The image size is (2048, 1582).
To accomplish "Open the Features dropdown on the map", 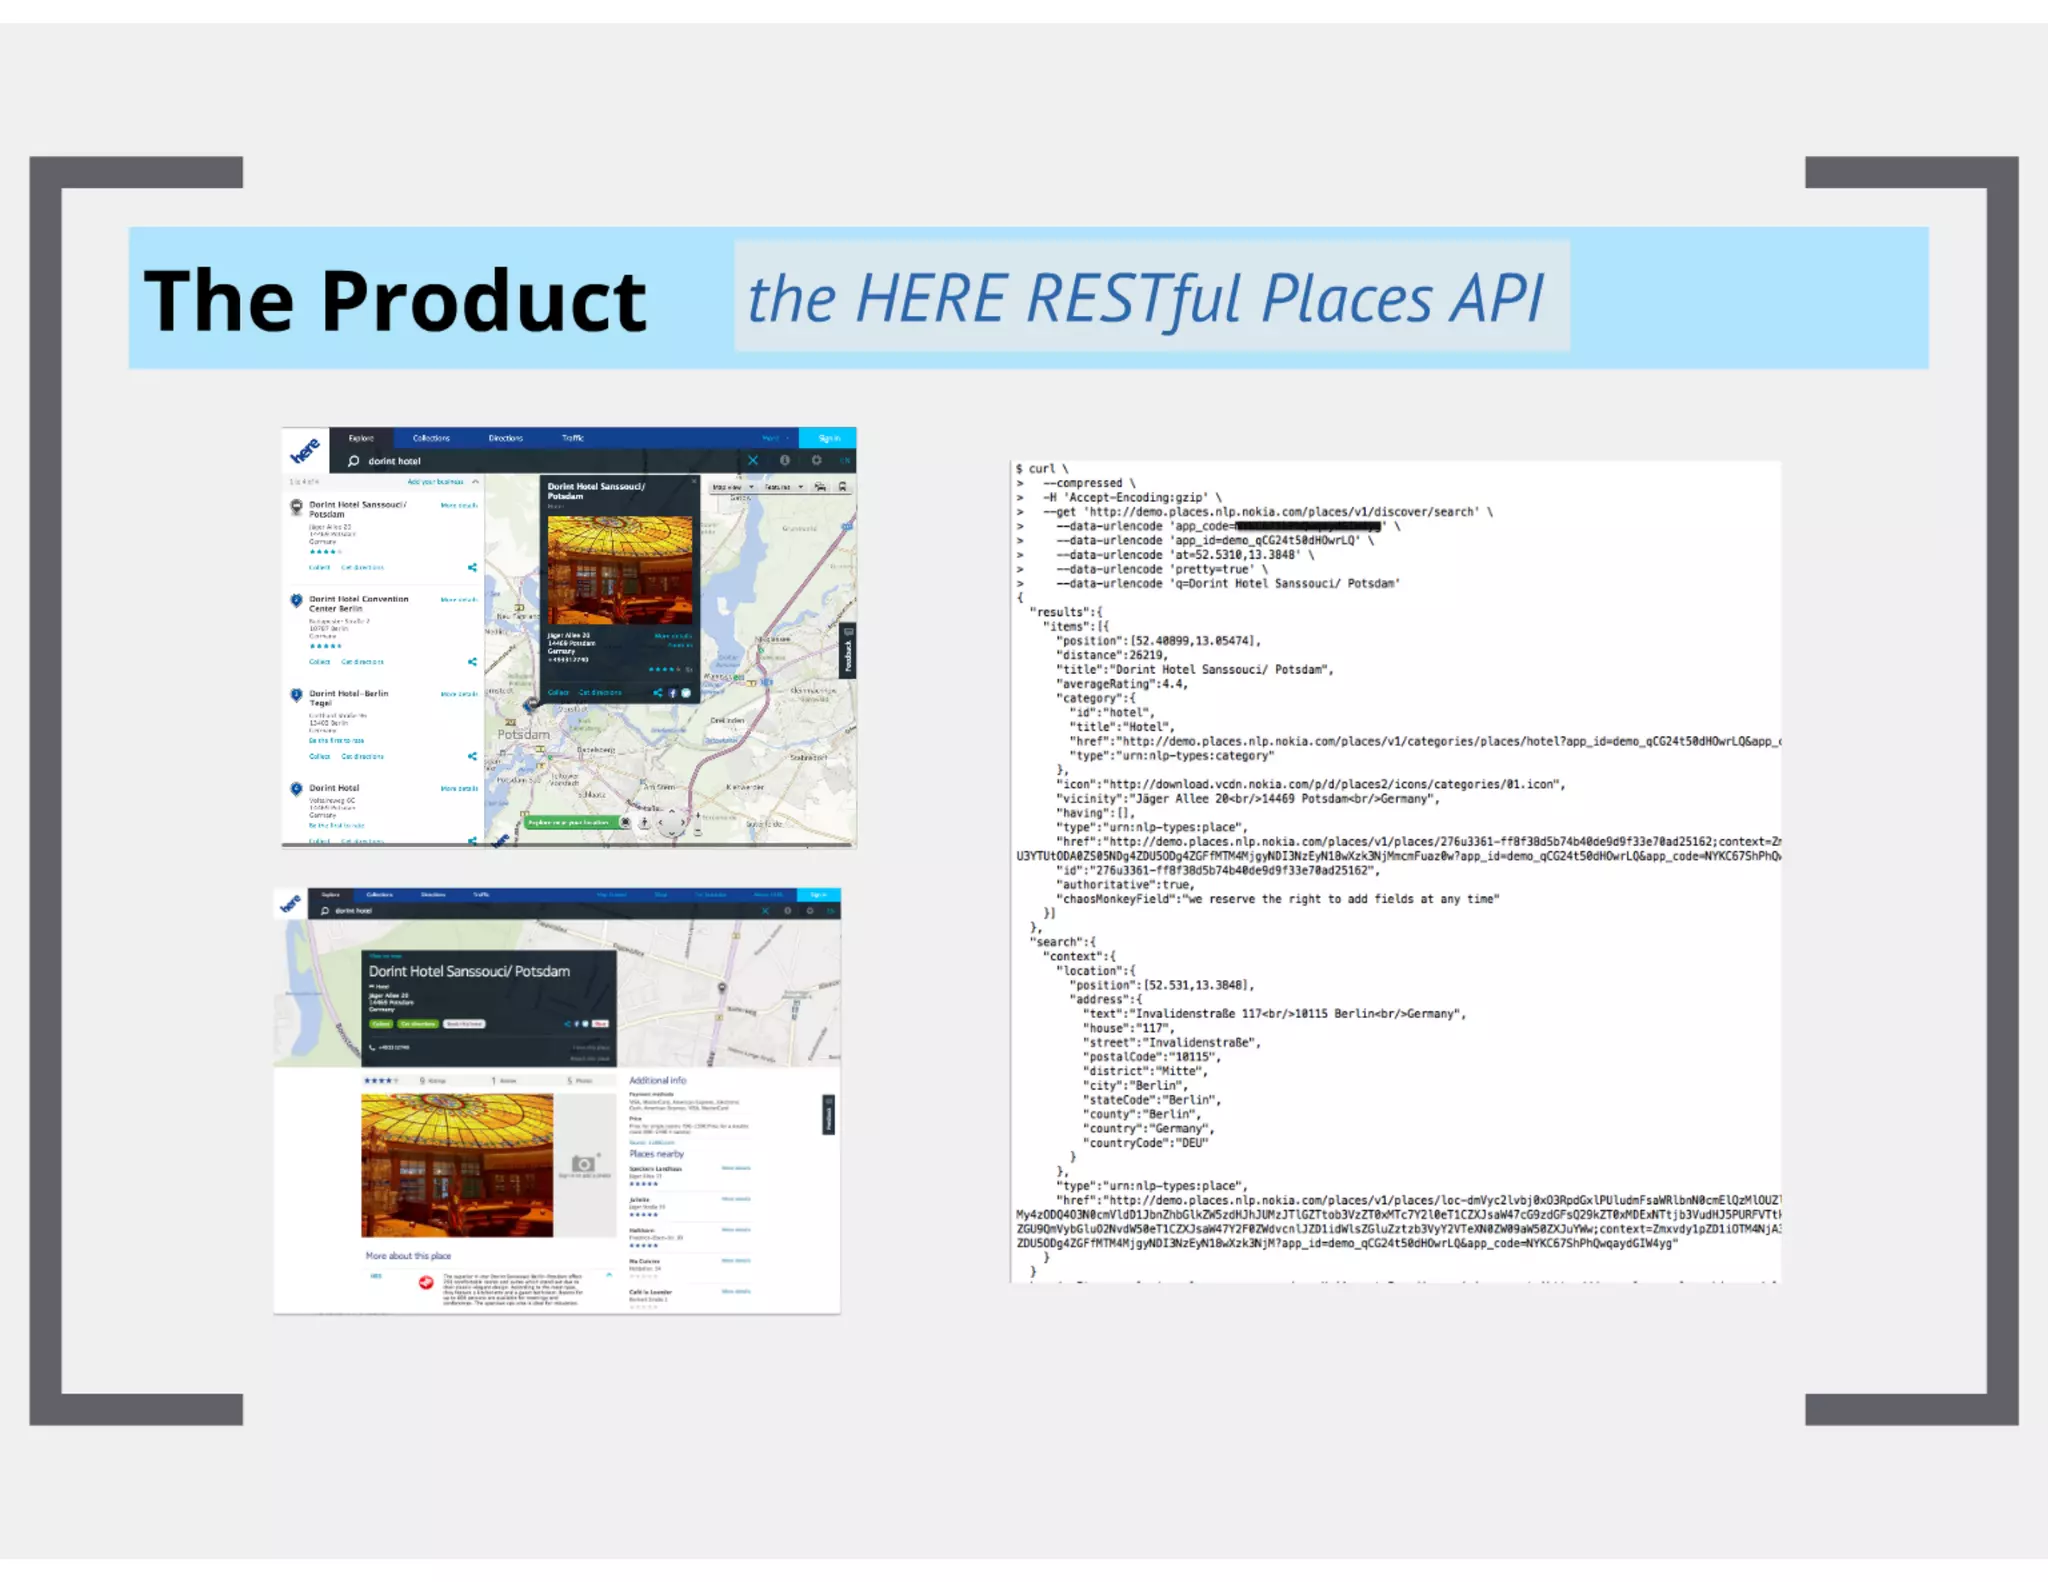I will (784, 487).
